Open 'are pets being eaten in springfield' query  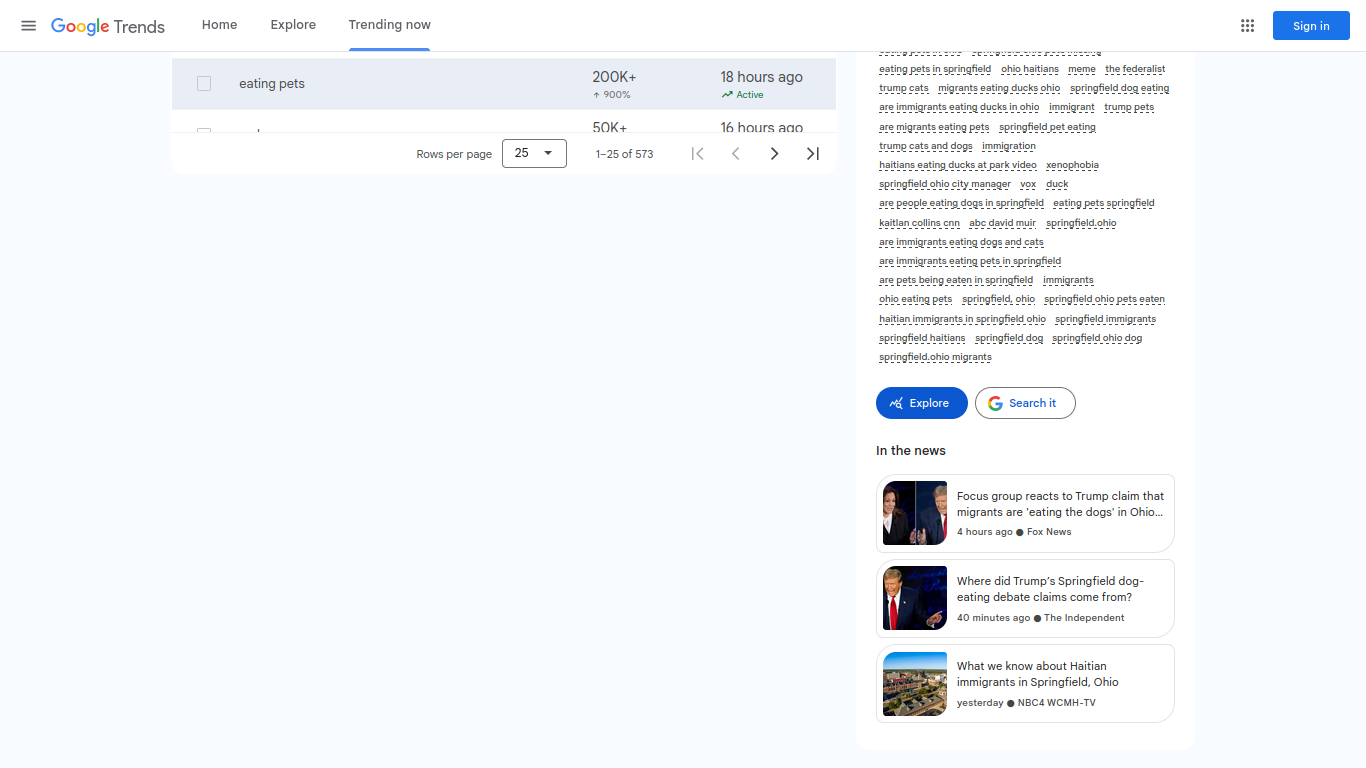click(x=956, y=280)
